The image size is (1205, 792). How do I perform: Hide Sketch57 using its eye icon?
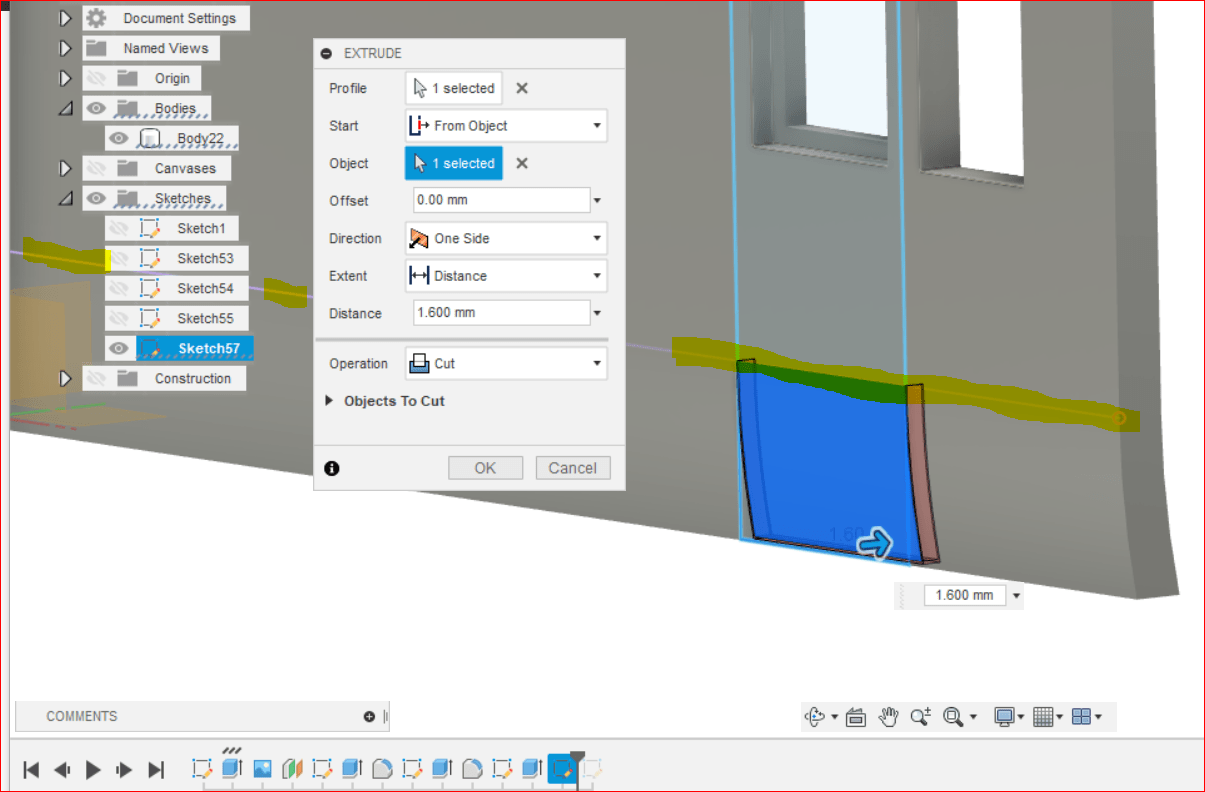[x=119, y=348]
